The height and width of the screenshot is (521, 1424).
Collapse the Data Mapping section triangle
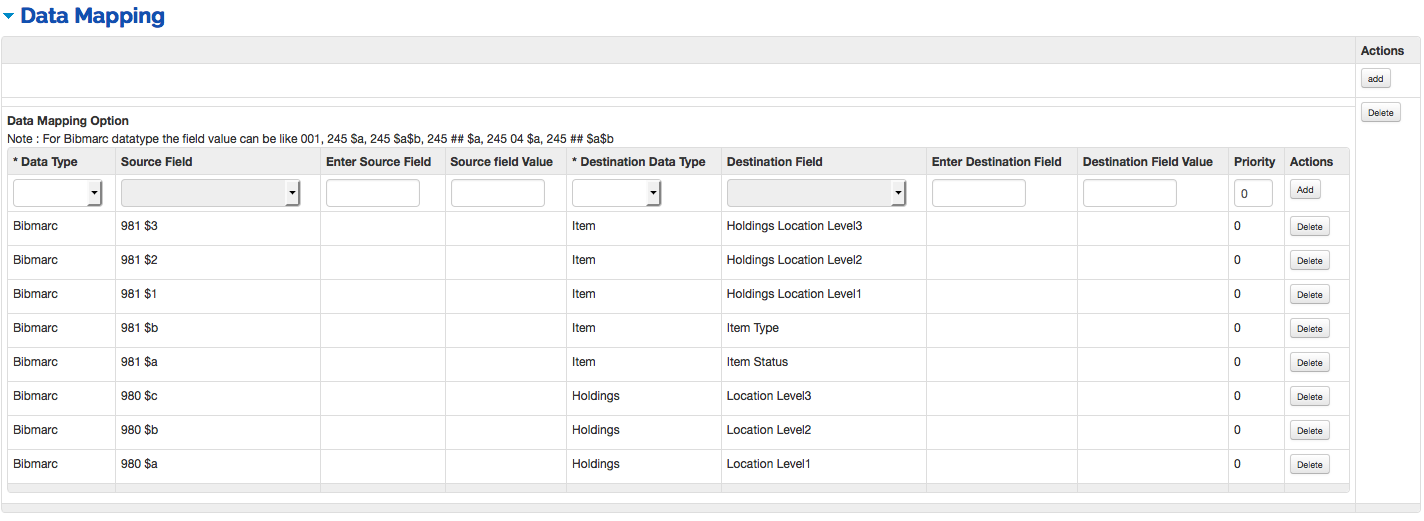click(9, 17)
